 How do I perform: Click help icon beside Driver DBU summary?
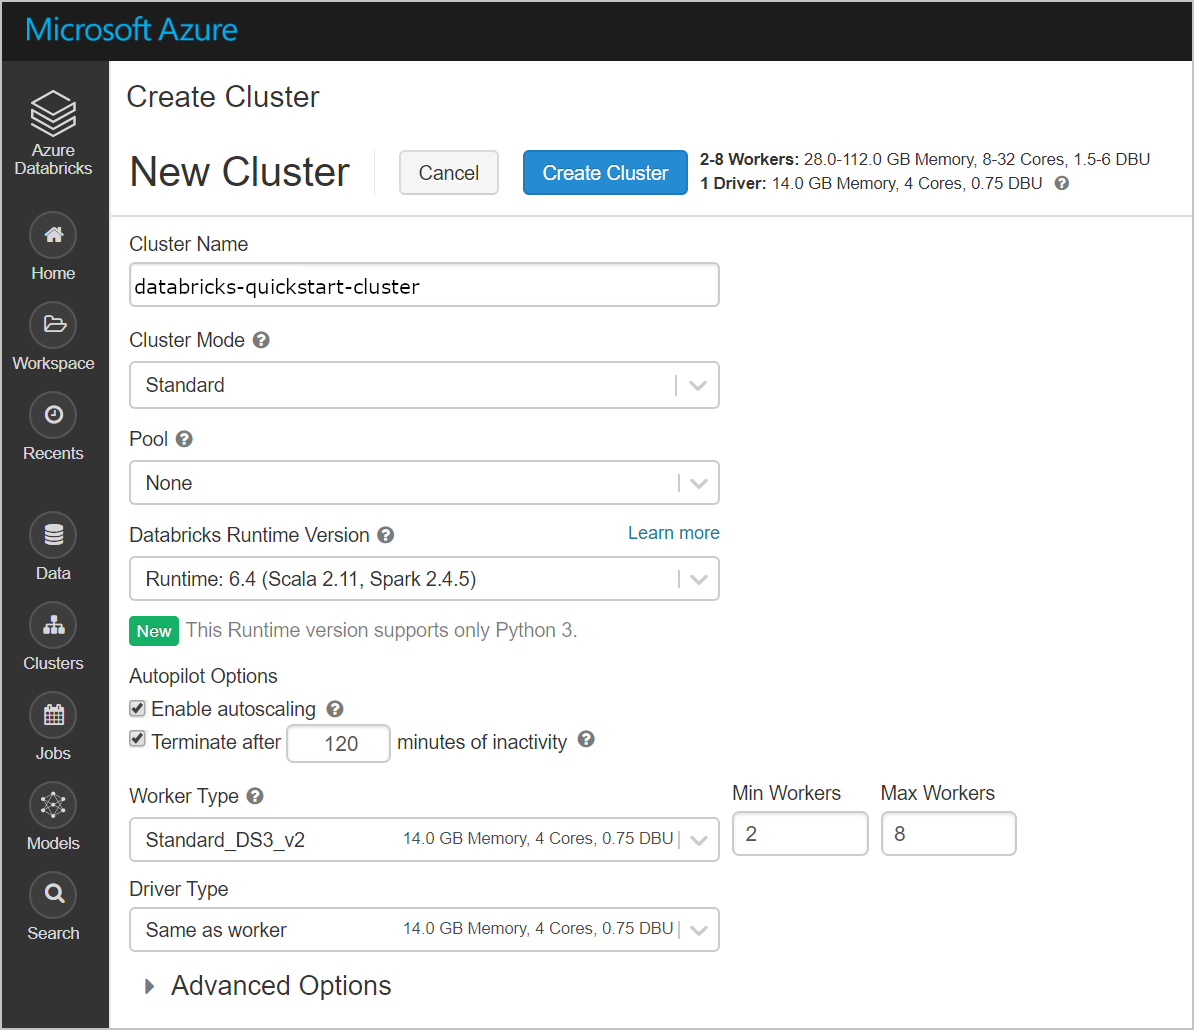(x=1062, y=183)
